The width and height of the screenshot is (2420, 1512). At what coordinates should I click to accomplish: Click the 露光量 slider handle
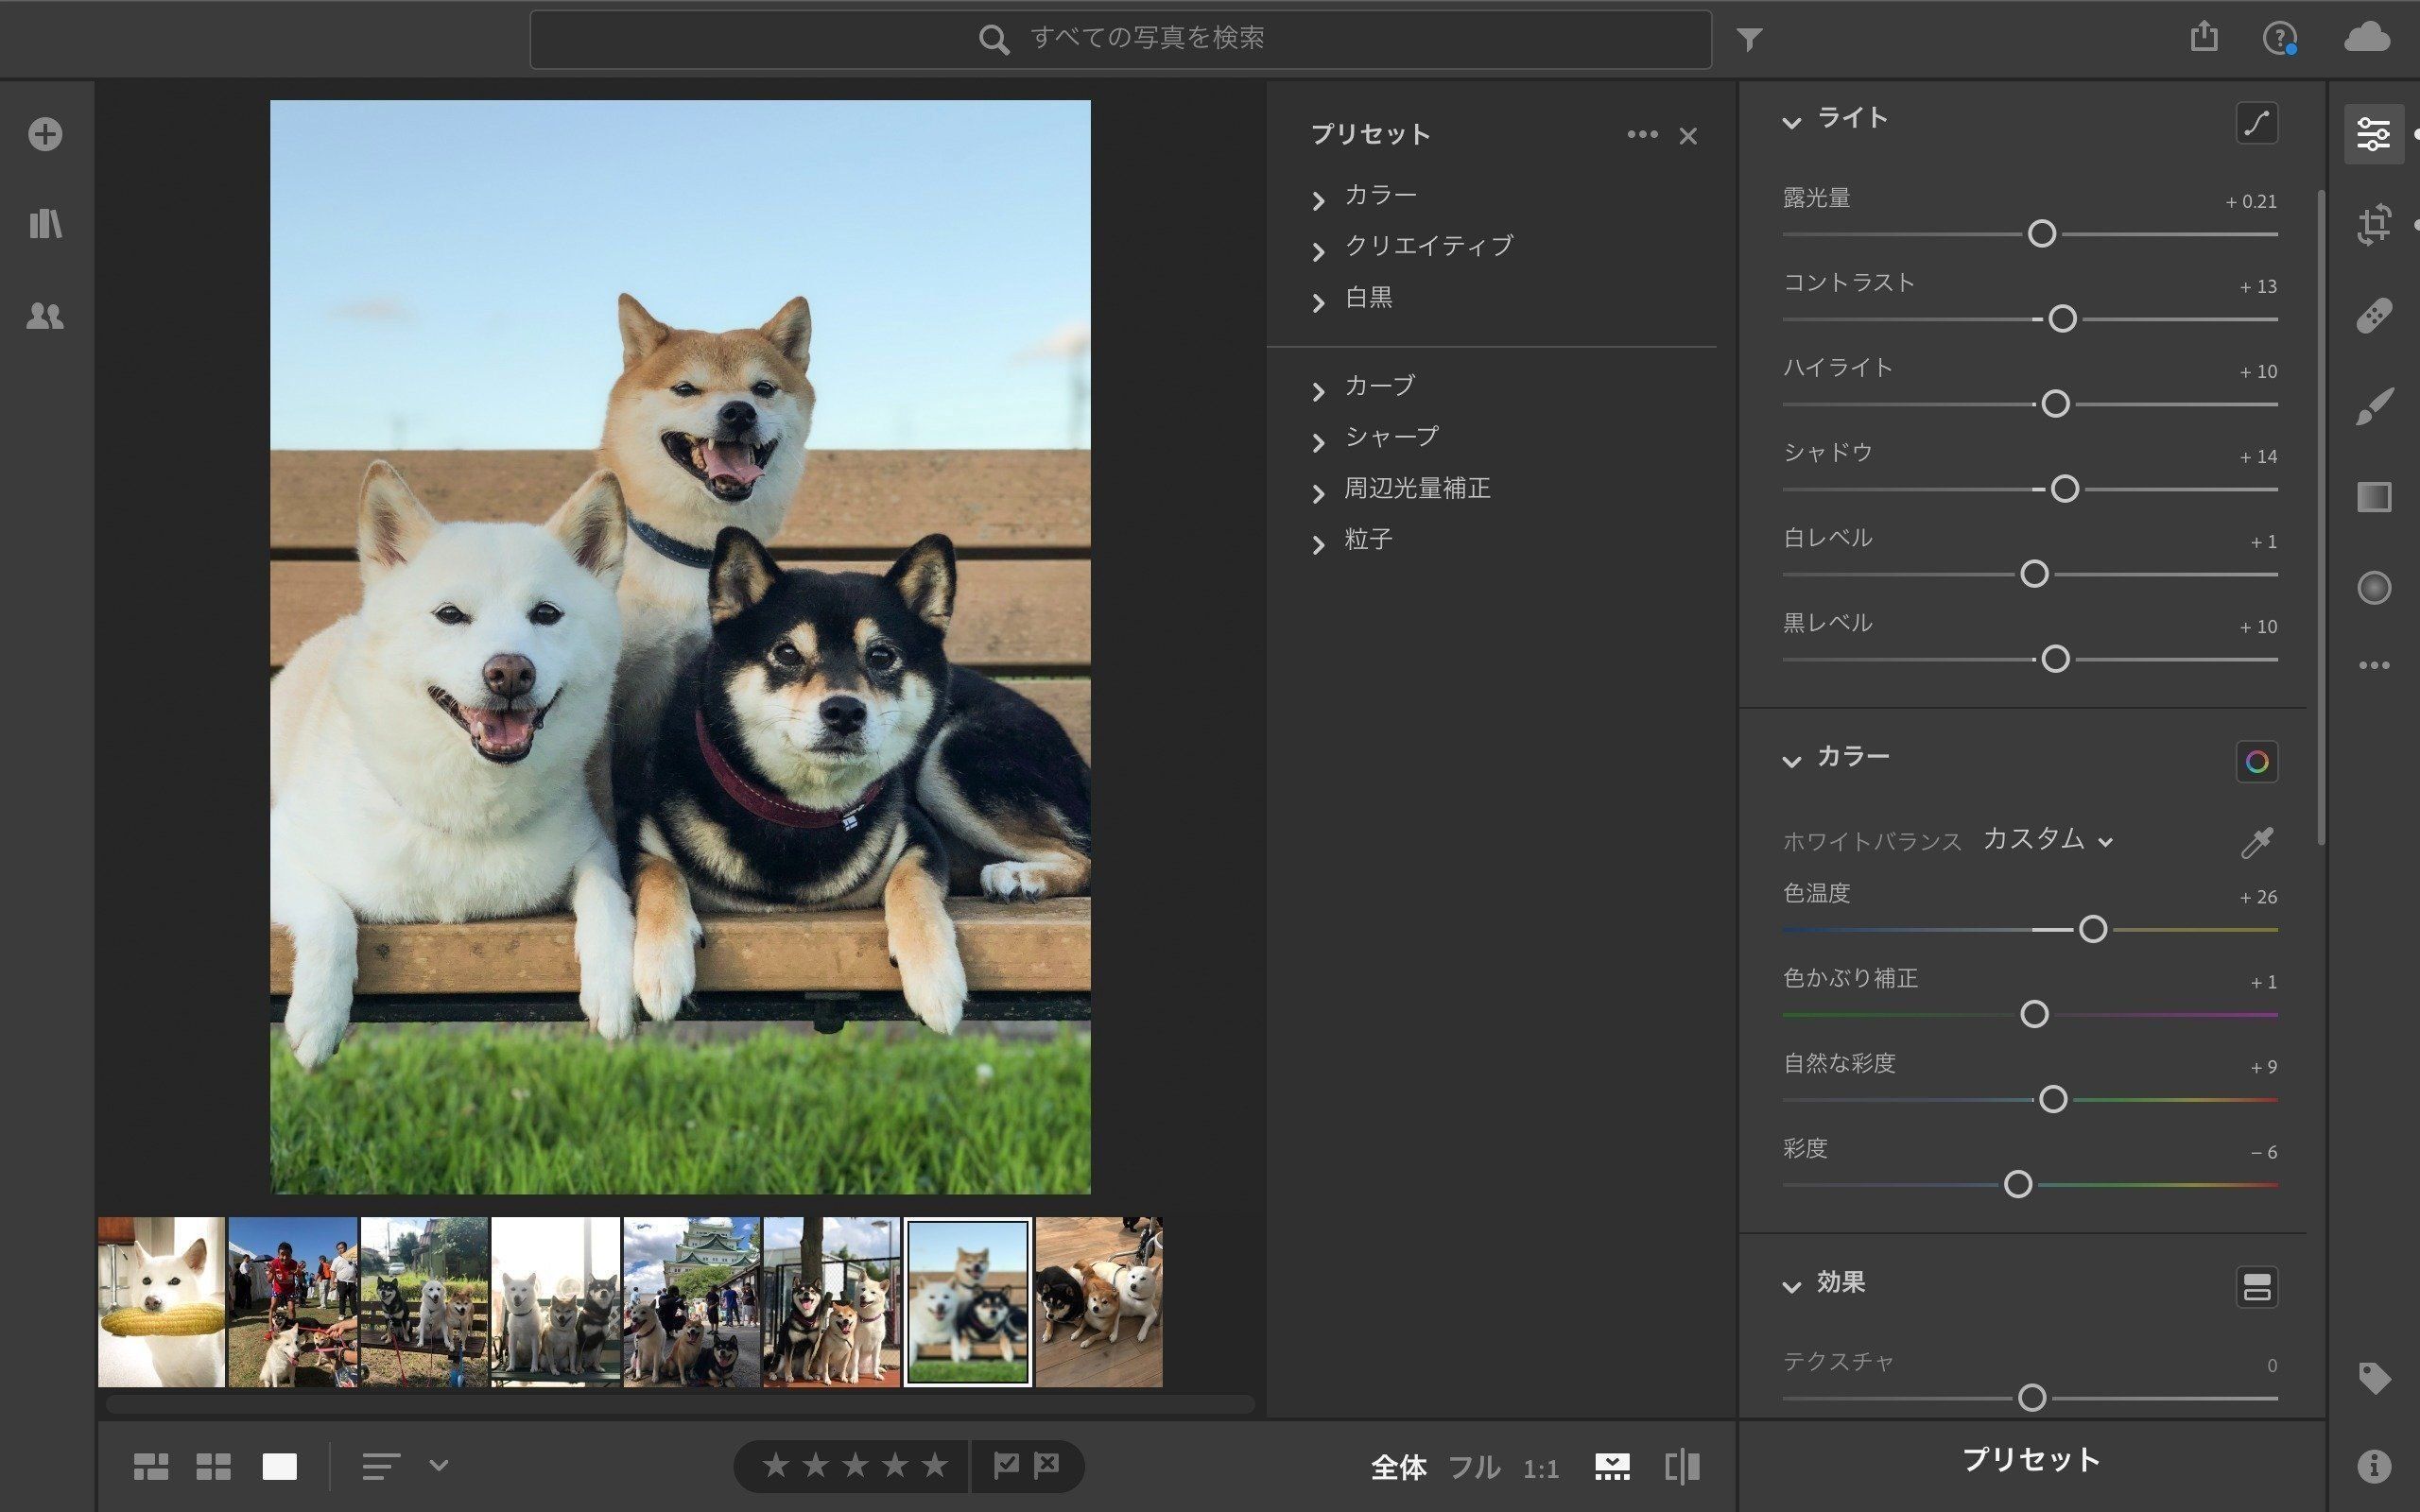(x=2041, y=234)
